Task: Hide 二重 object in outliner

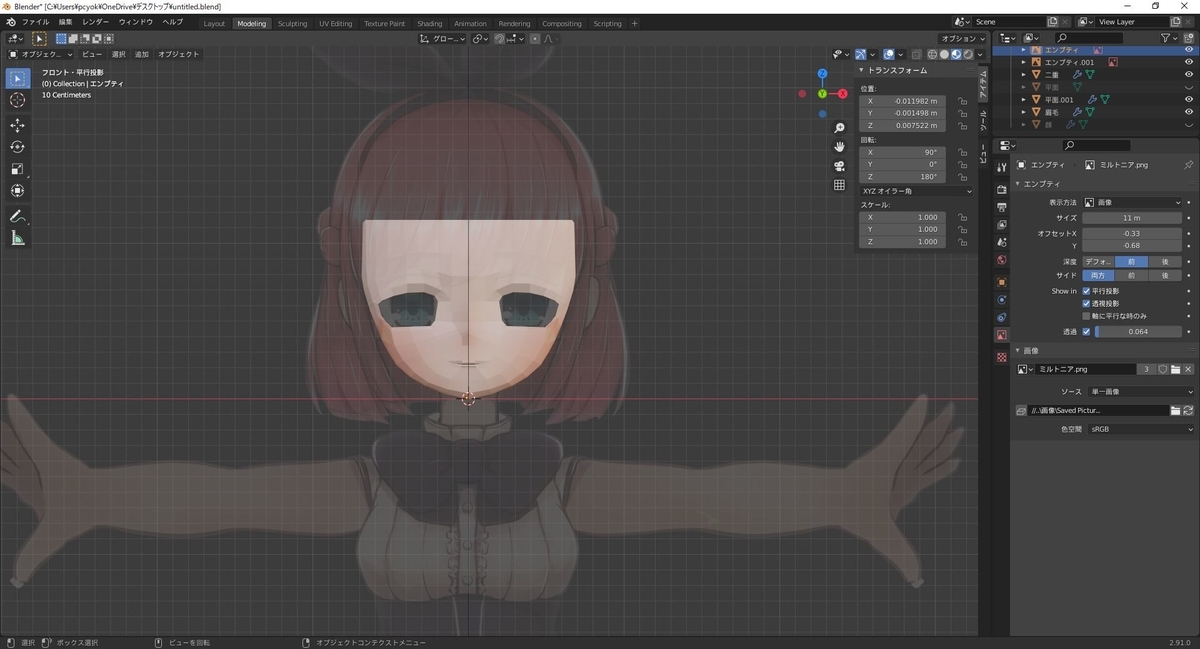Action: (x=1189, y=75)
